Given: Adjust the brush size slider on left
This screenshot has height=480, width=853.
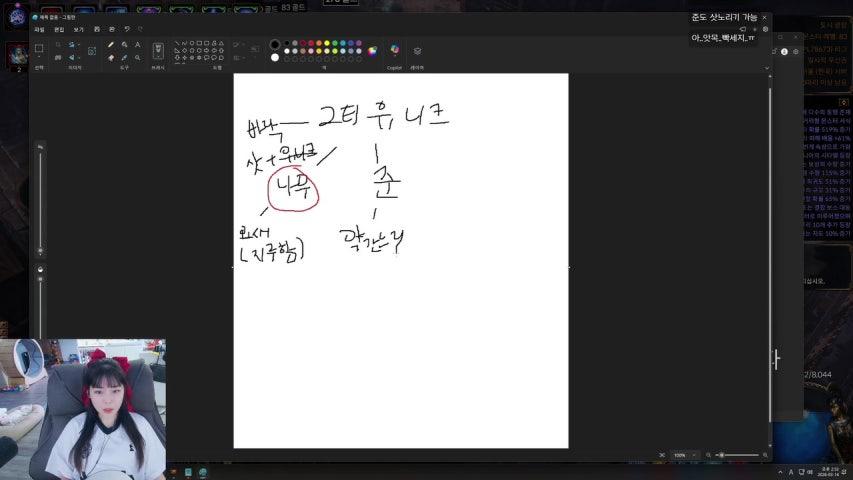Looking at the screenshot, I should click(40, 199).
